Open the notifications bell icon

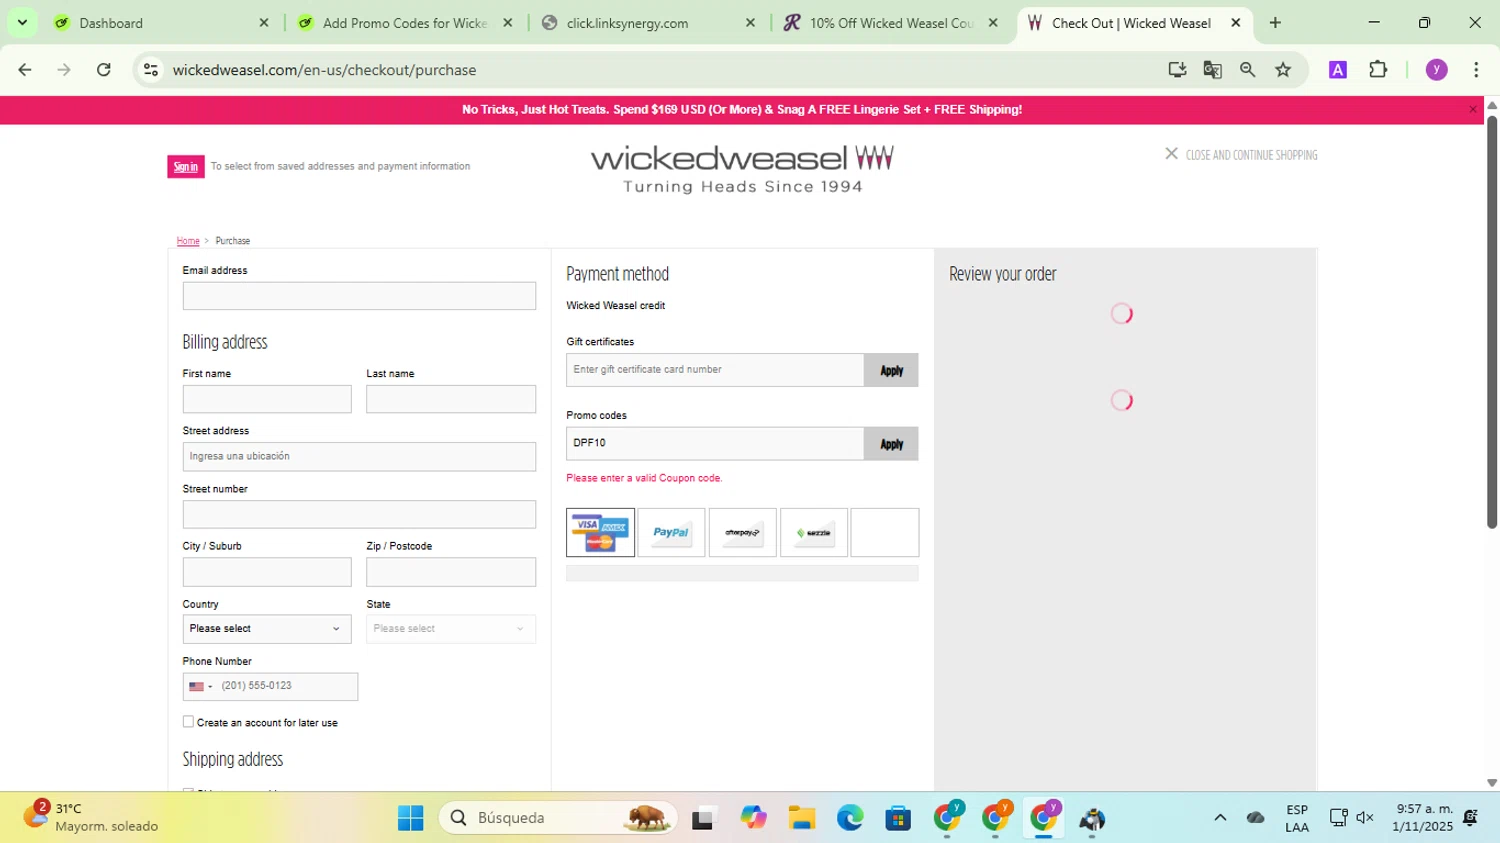(1470, 818)
